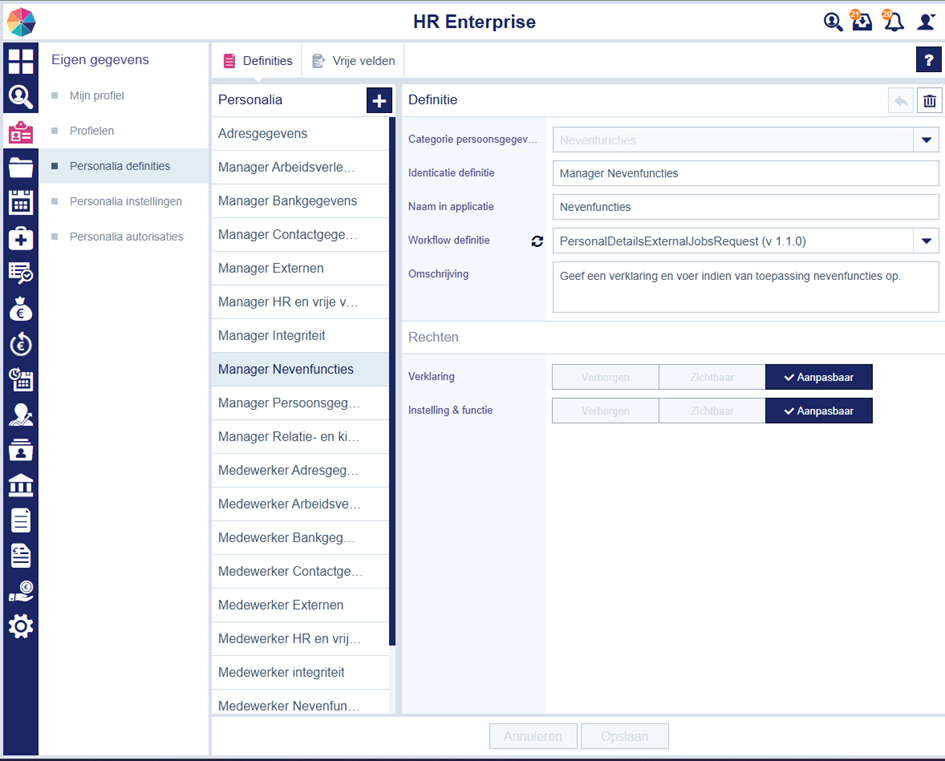Open the euro document sidebar icon

click(20, 556)
